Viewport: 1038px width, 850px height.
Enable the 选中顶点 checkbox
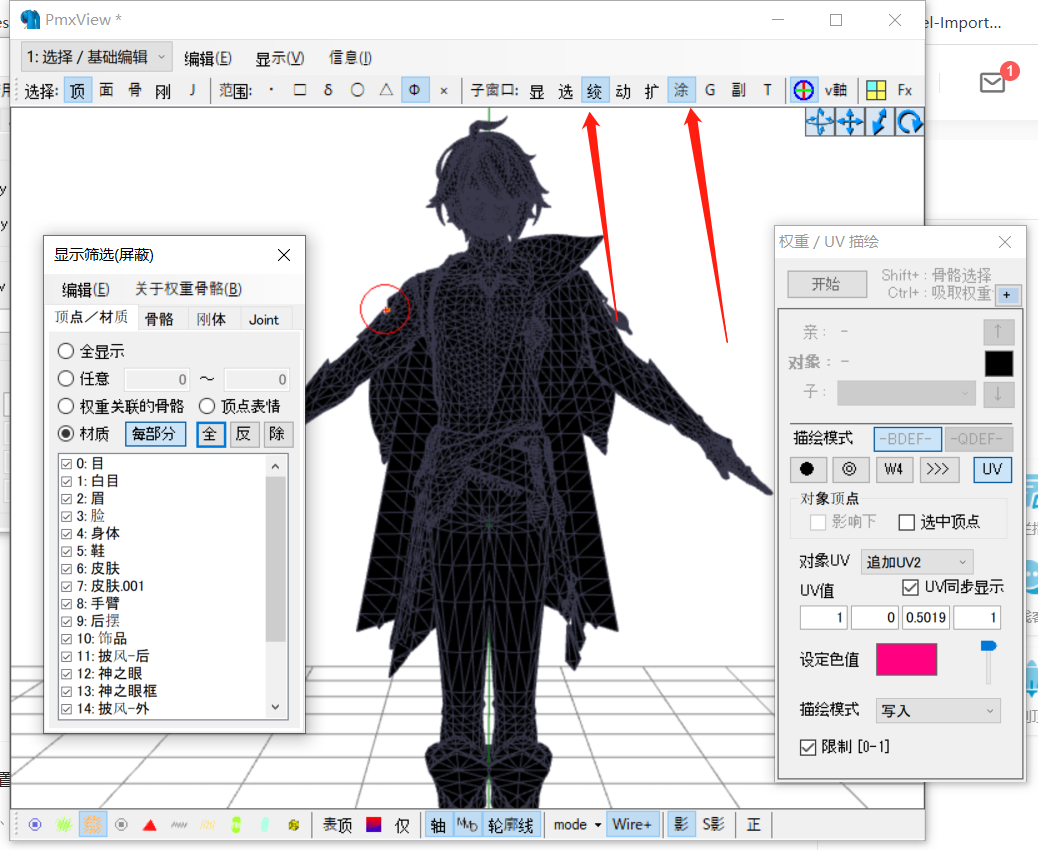pos(907,522)
